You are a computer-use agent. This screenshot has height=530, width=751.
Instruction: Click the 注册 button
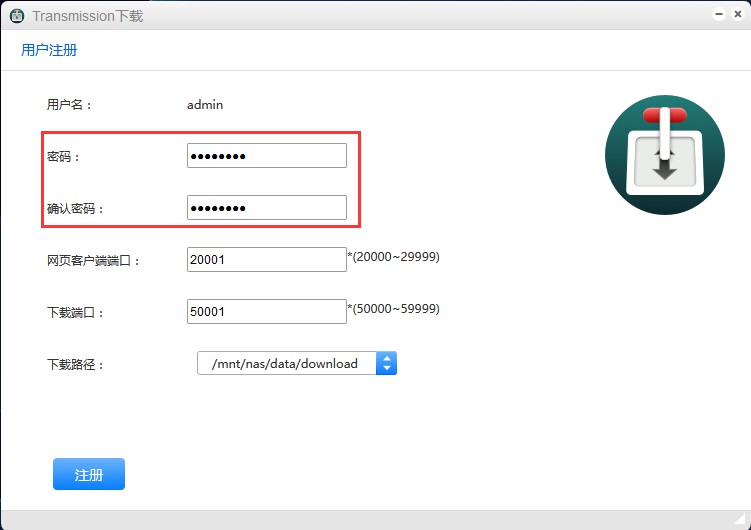(x=89, y=474)
